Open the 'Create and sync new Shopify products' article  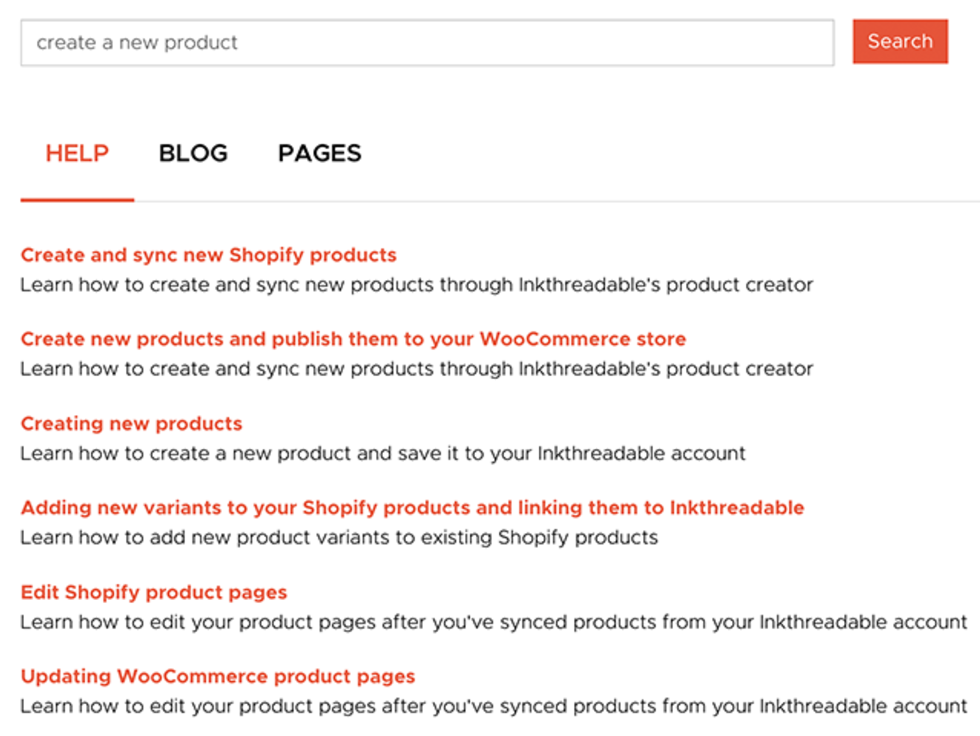tap(208, 255)
